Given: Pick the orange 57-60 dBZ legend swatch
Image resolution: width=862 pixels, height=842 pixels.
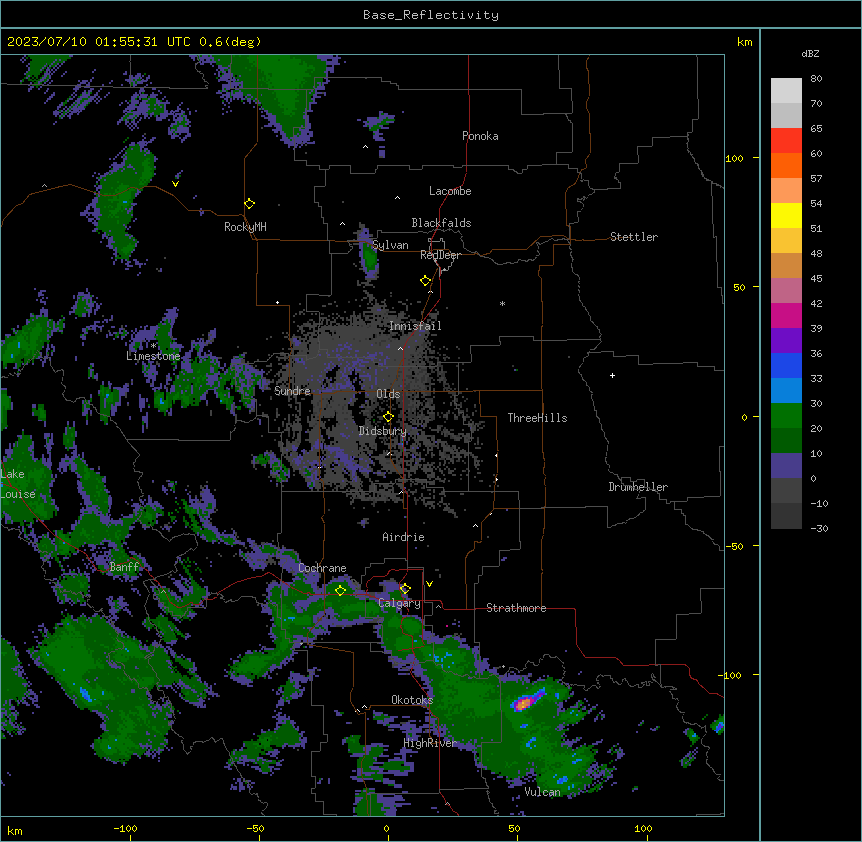Looking at the screenshot, I should pos(786,165).
